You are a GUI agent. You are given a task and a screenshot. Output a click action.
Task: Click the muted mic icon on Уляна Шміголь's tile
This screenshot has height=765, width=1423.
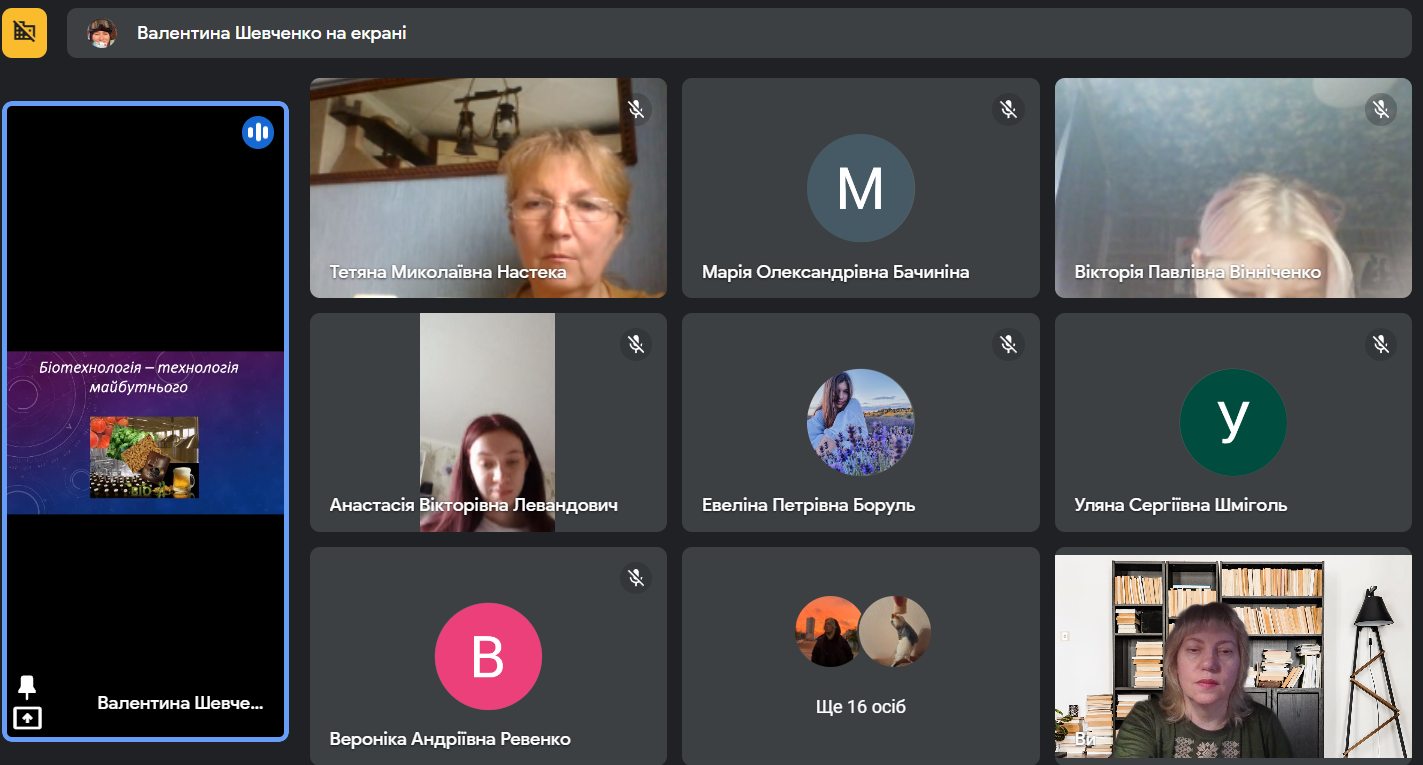coord(1381,344)
